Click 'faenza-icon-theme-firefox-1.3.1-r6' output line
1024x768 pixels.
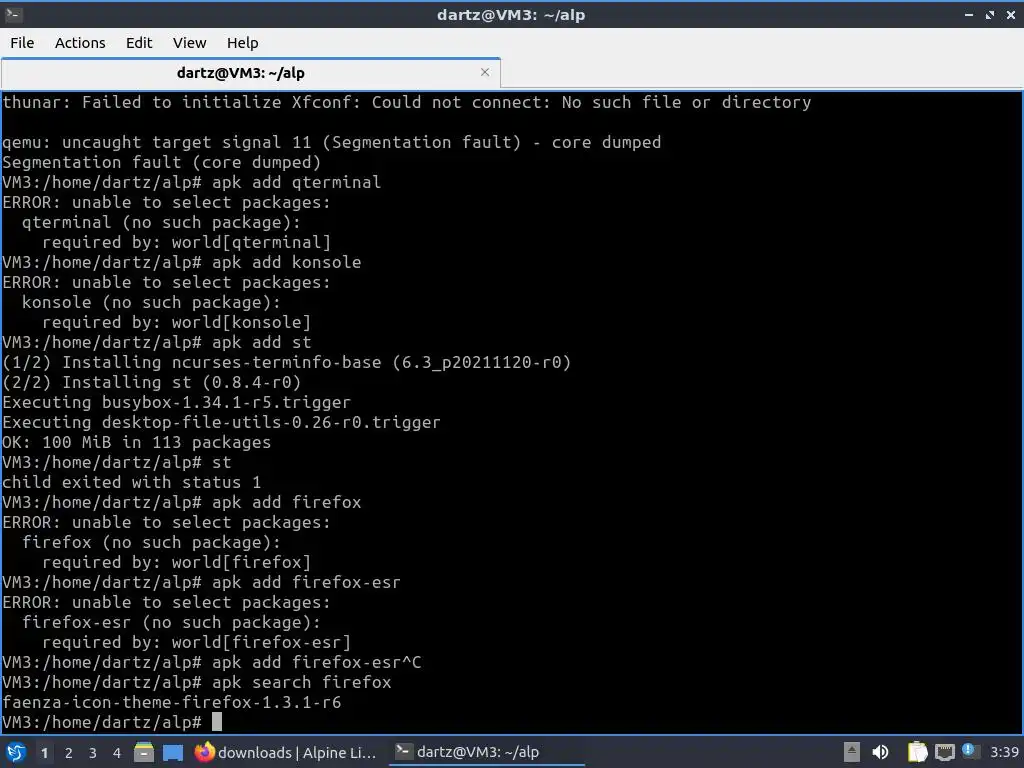click(x=172, y=703)
